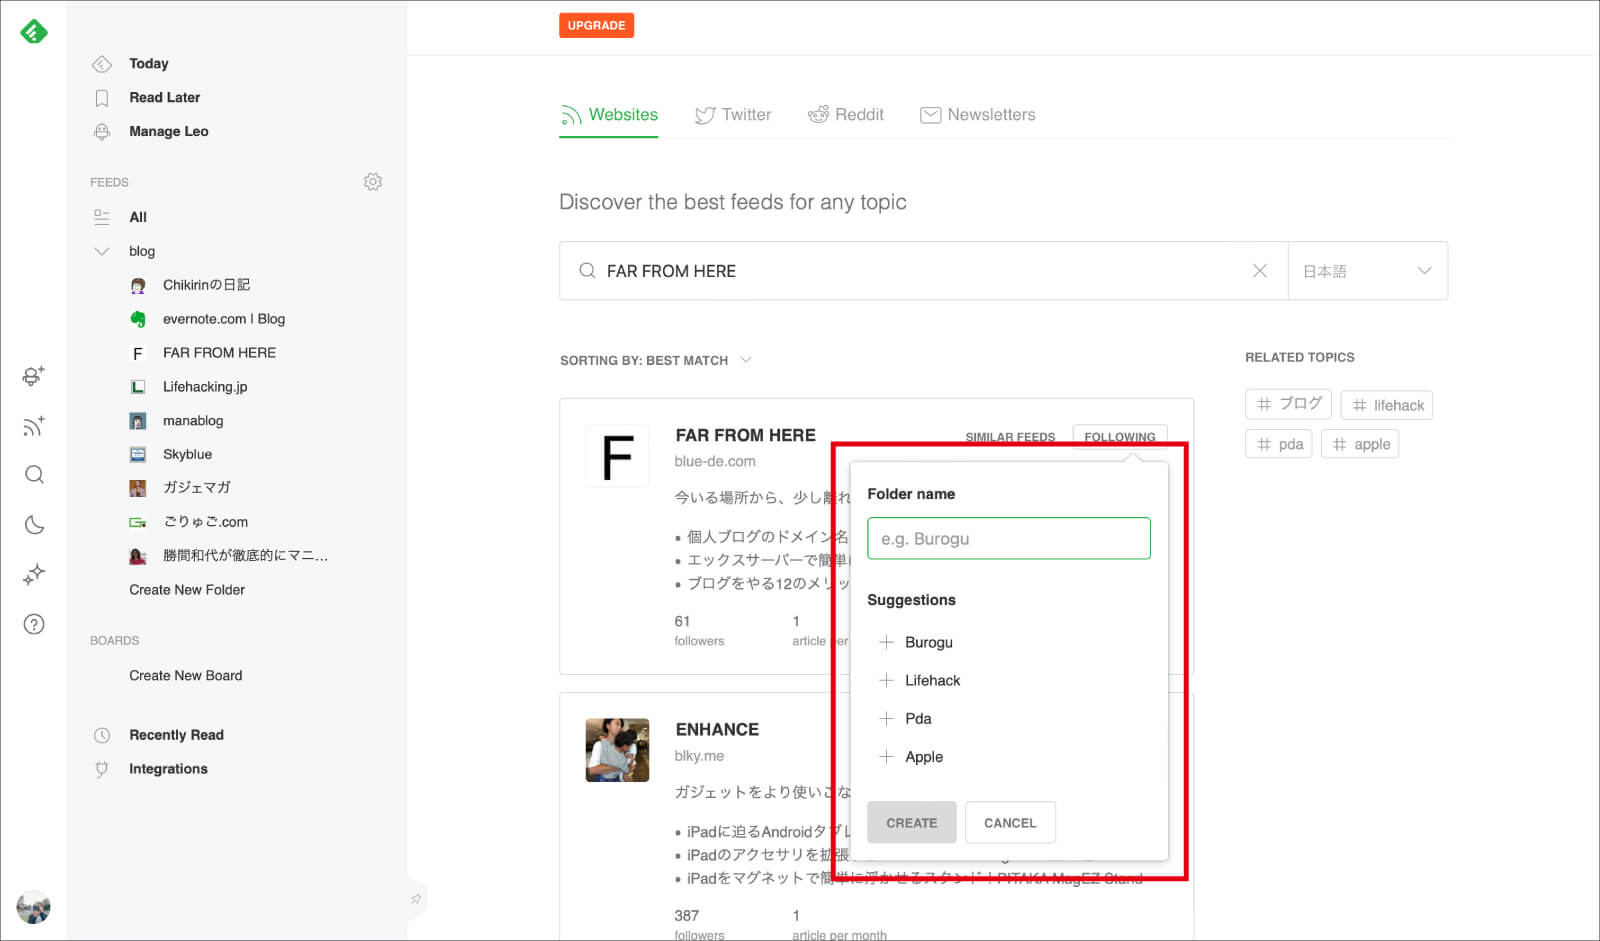The image size is (1600, 941).
Task: Click the Folder name input field
Action: pos(1009,539)
